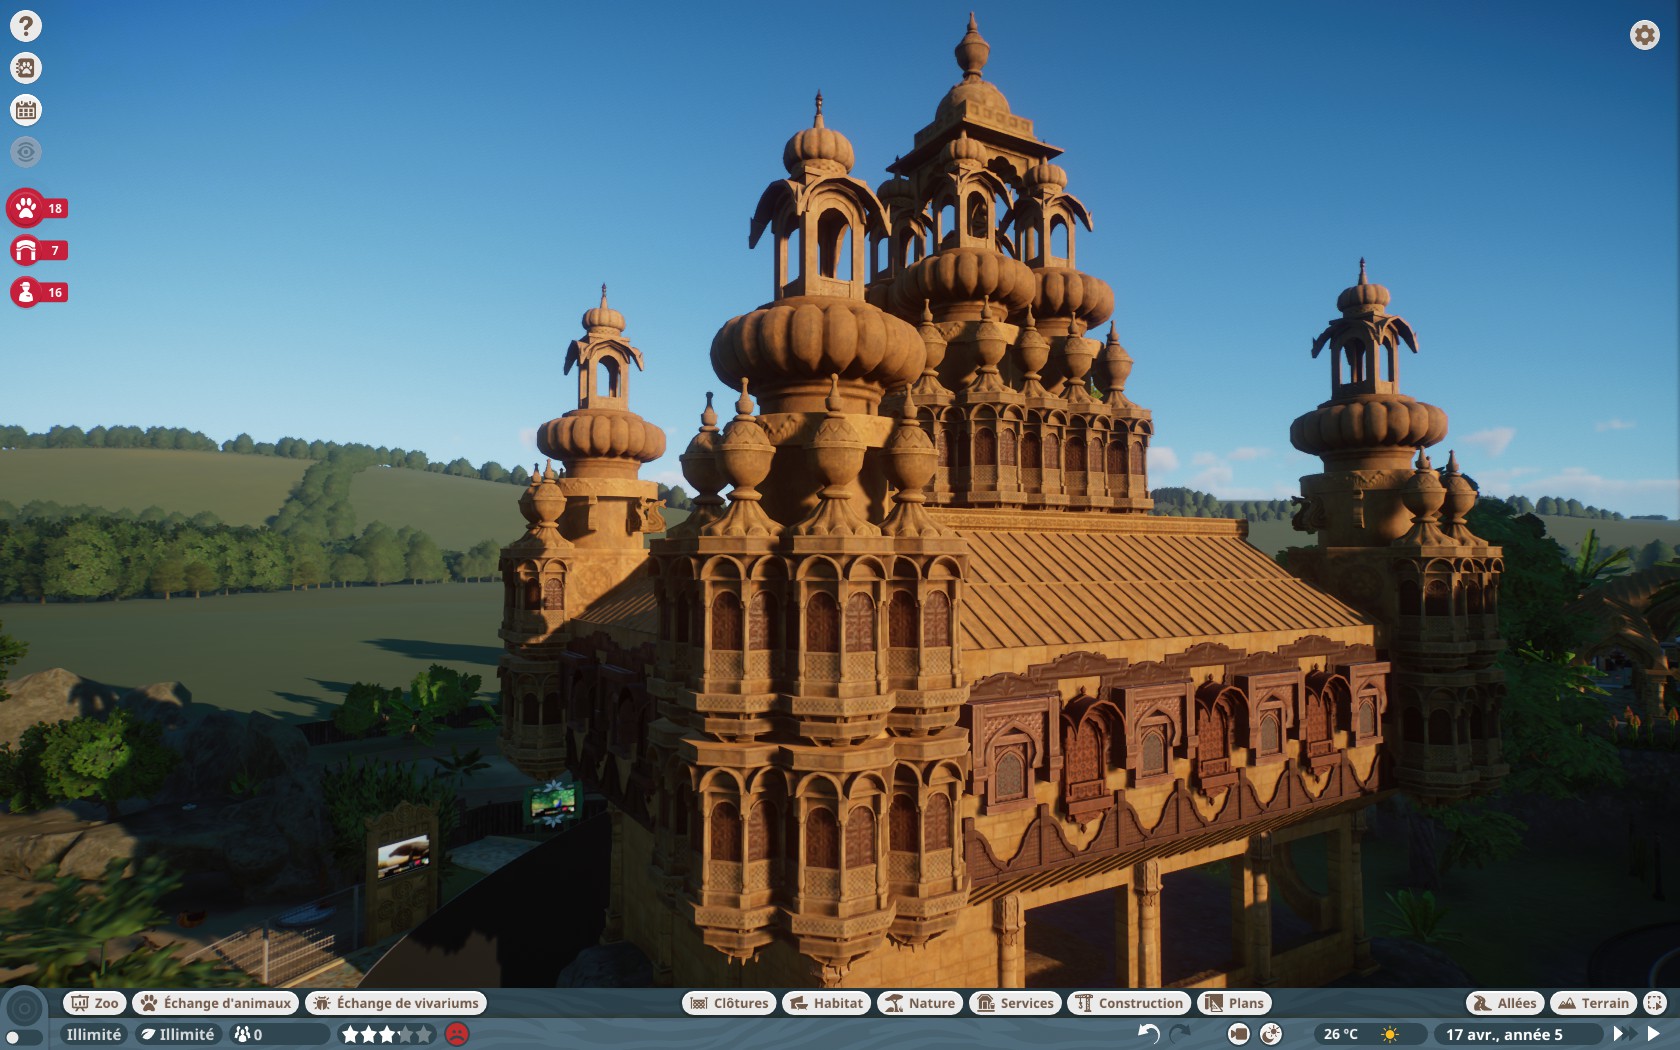This screenshot has height=1050, width=1680.
Task: Select the Habitat build tab
Action: (826, 1003)
